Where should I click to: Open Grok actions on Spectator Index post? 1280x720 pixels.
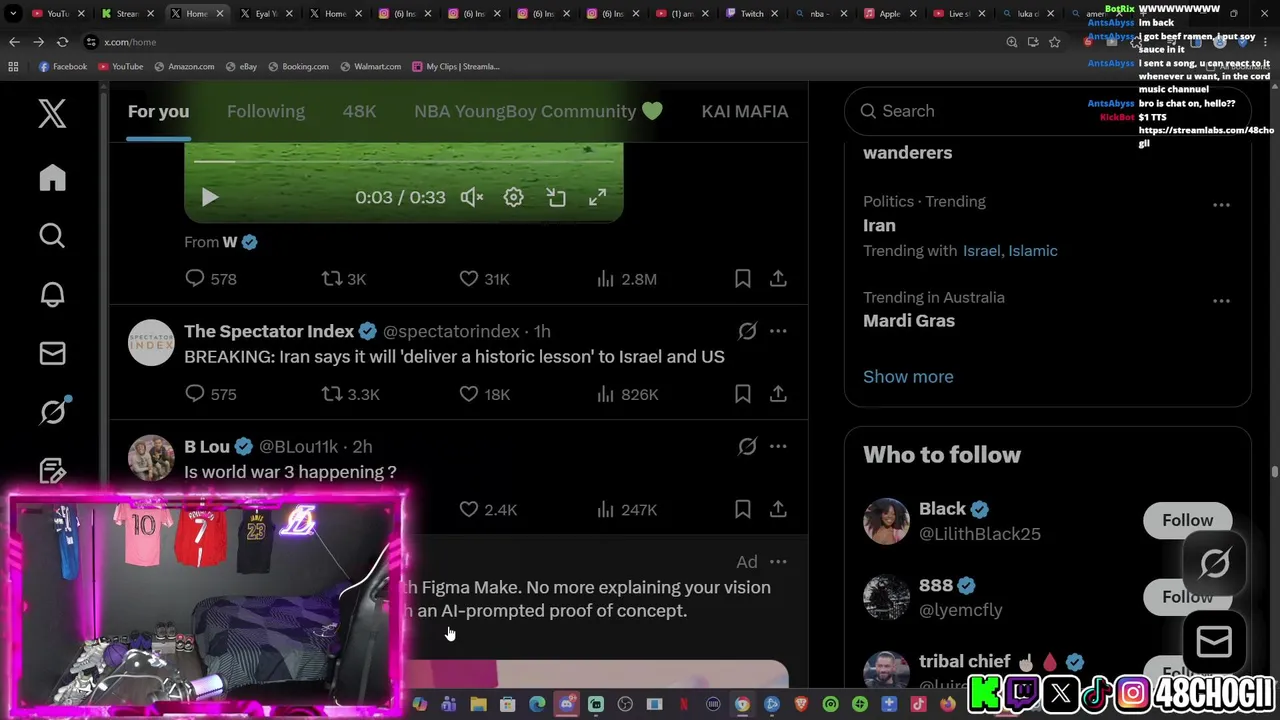point(747,331)
